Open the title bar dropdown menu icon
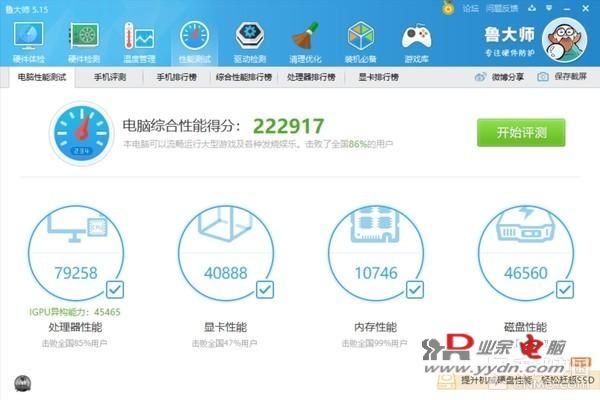This screenshot has width=600, height=400. pos(549,8)
